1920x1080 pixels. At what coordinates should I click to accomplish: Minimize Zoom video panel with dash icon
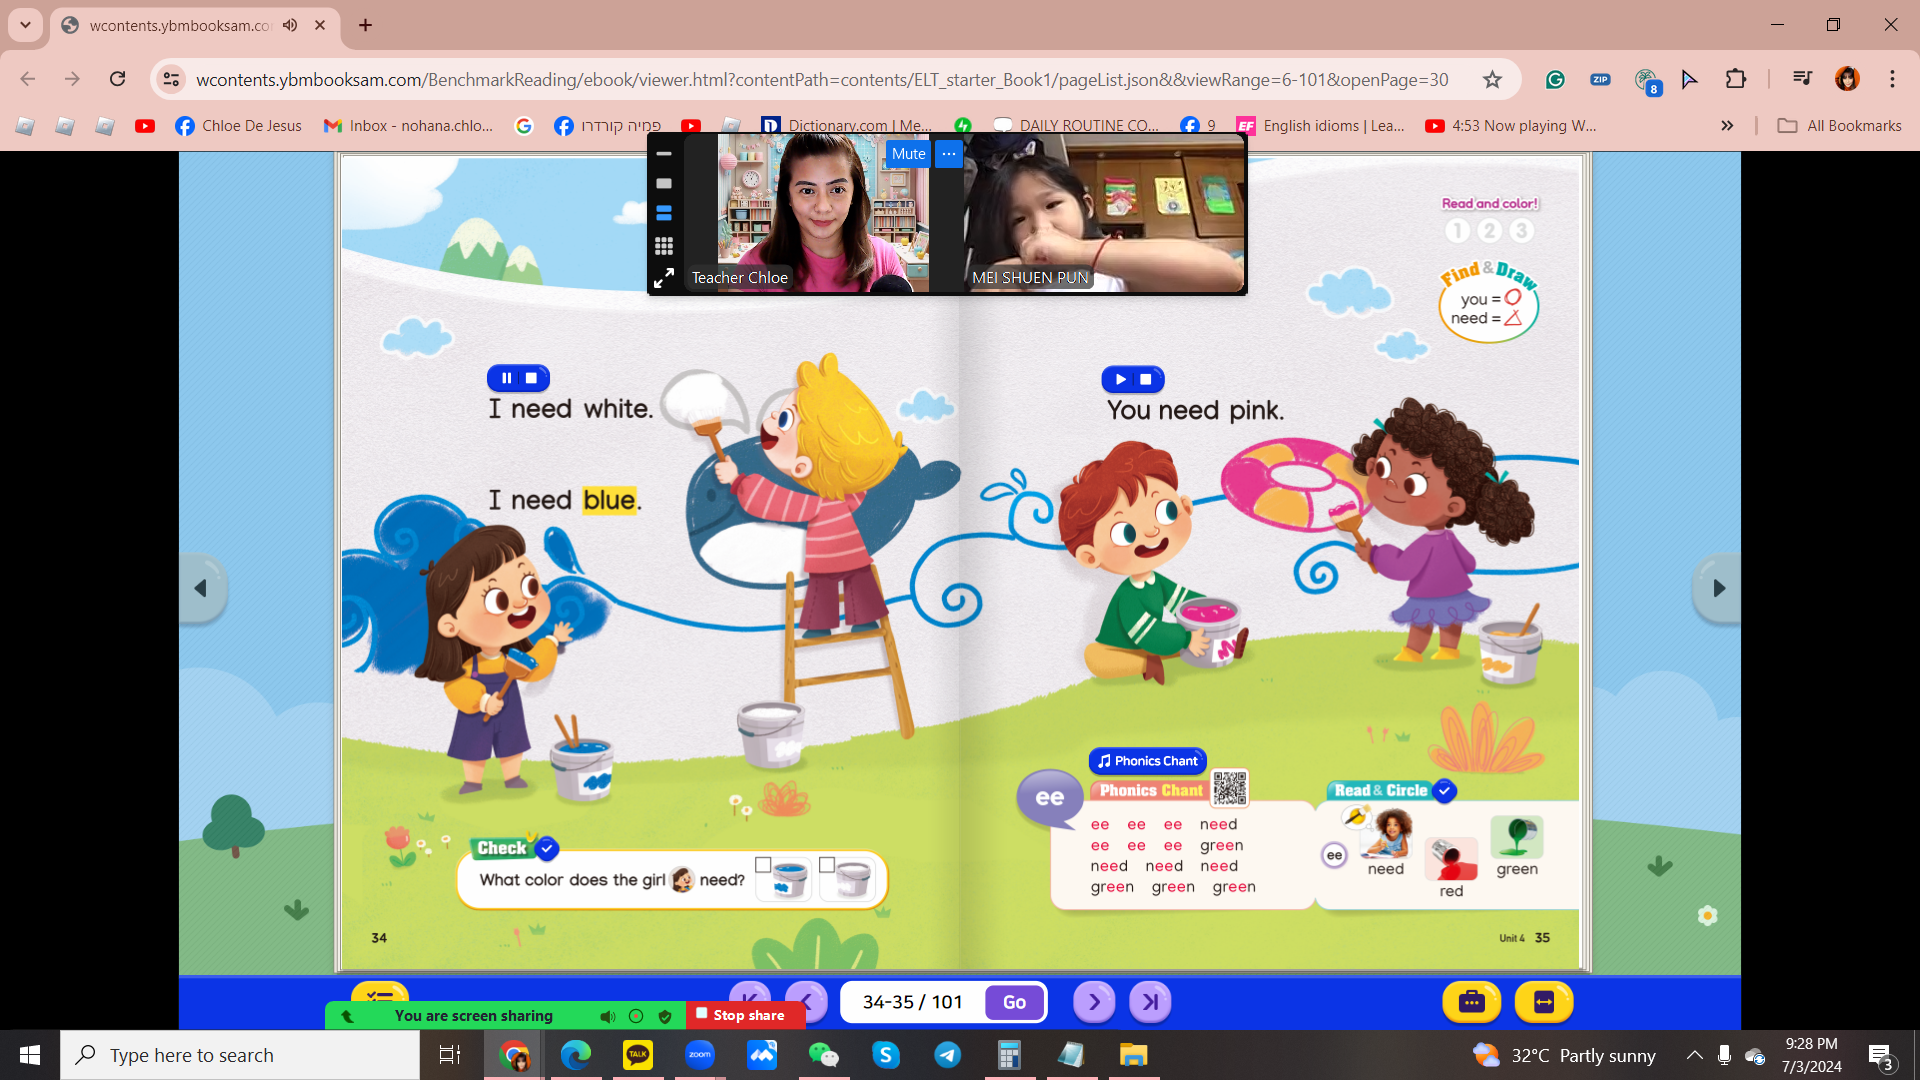pyautogui.click(x=664, y=154)
